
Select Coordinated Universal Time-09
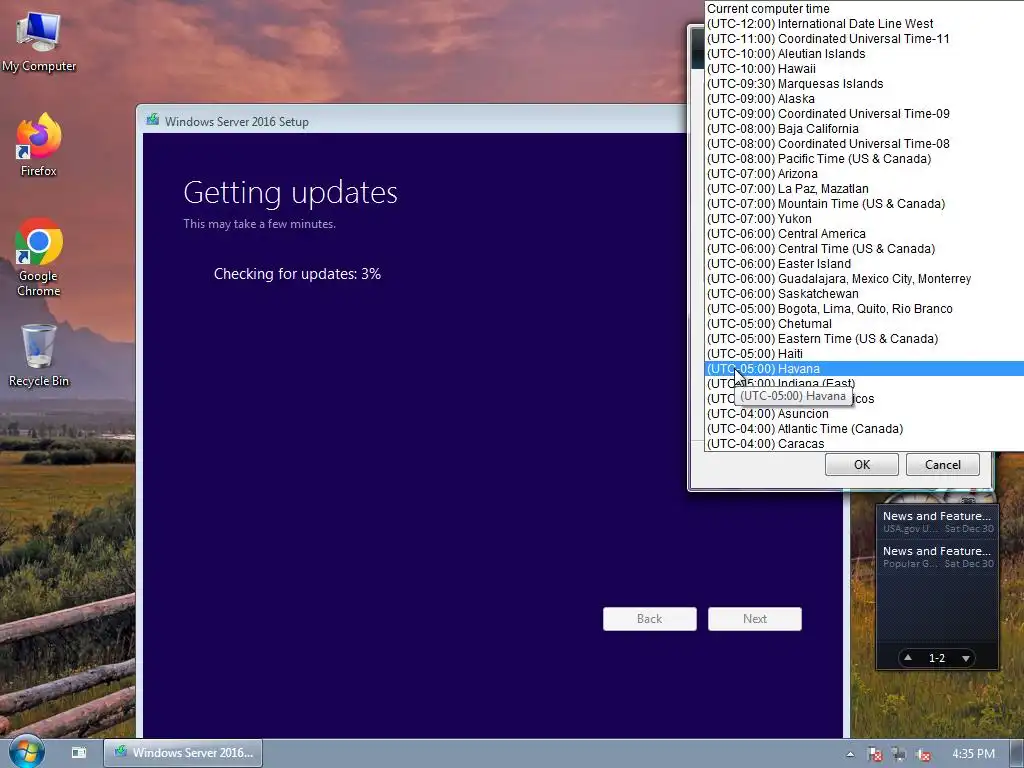click(865, 114)
